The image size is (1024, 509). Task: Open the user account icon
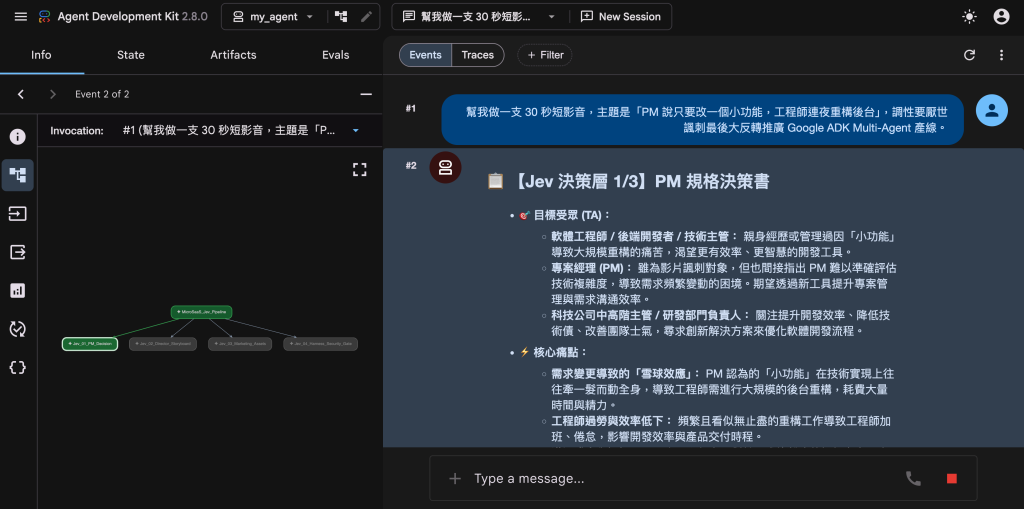(1001, 16)
